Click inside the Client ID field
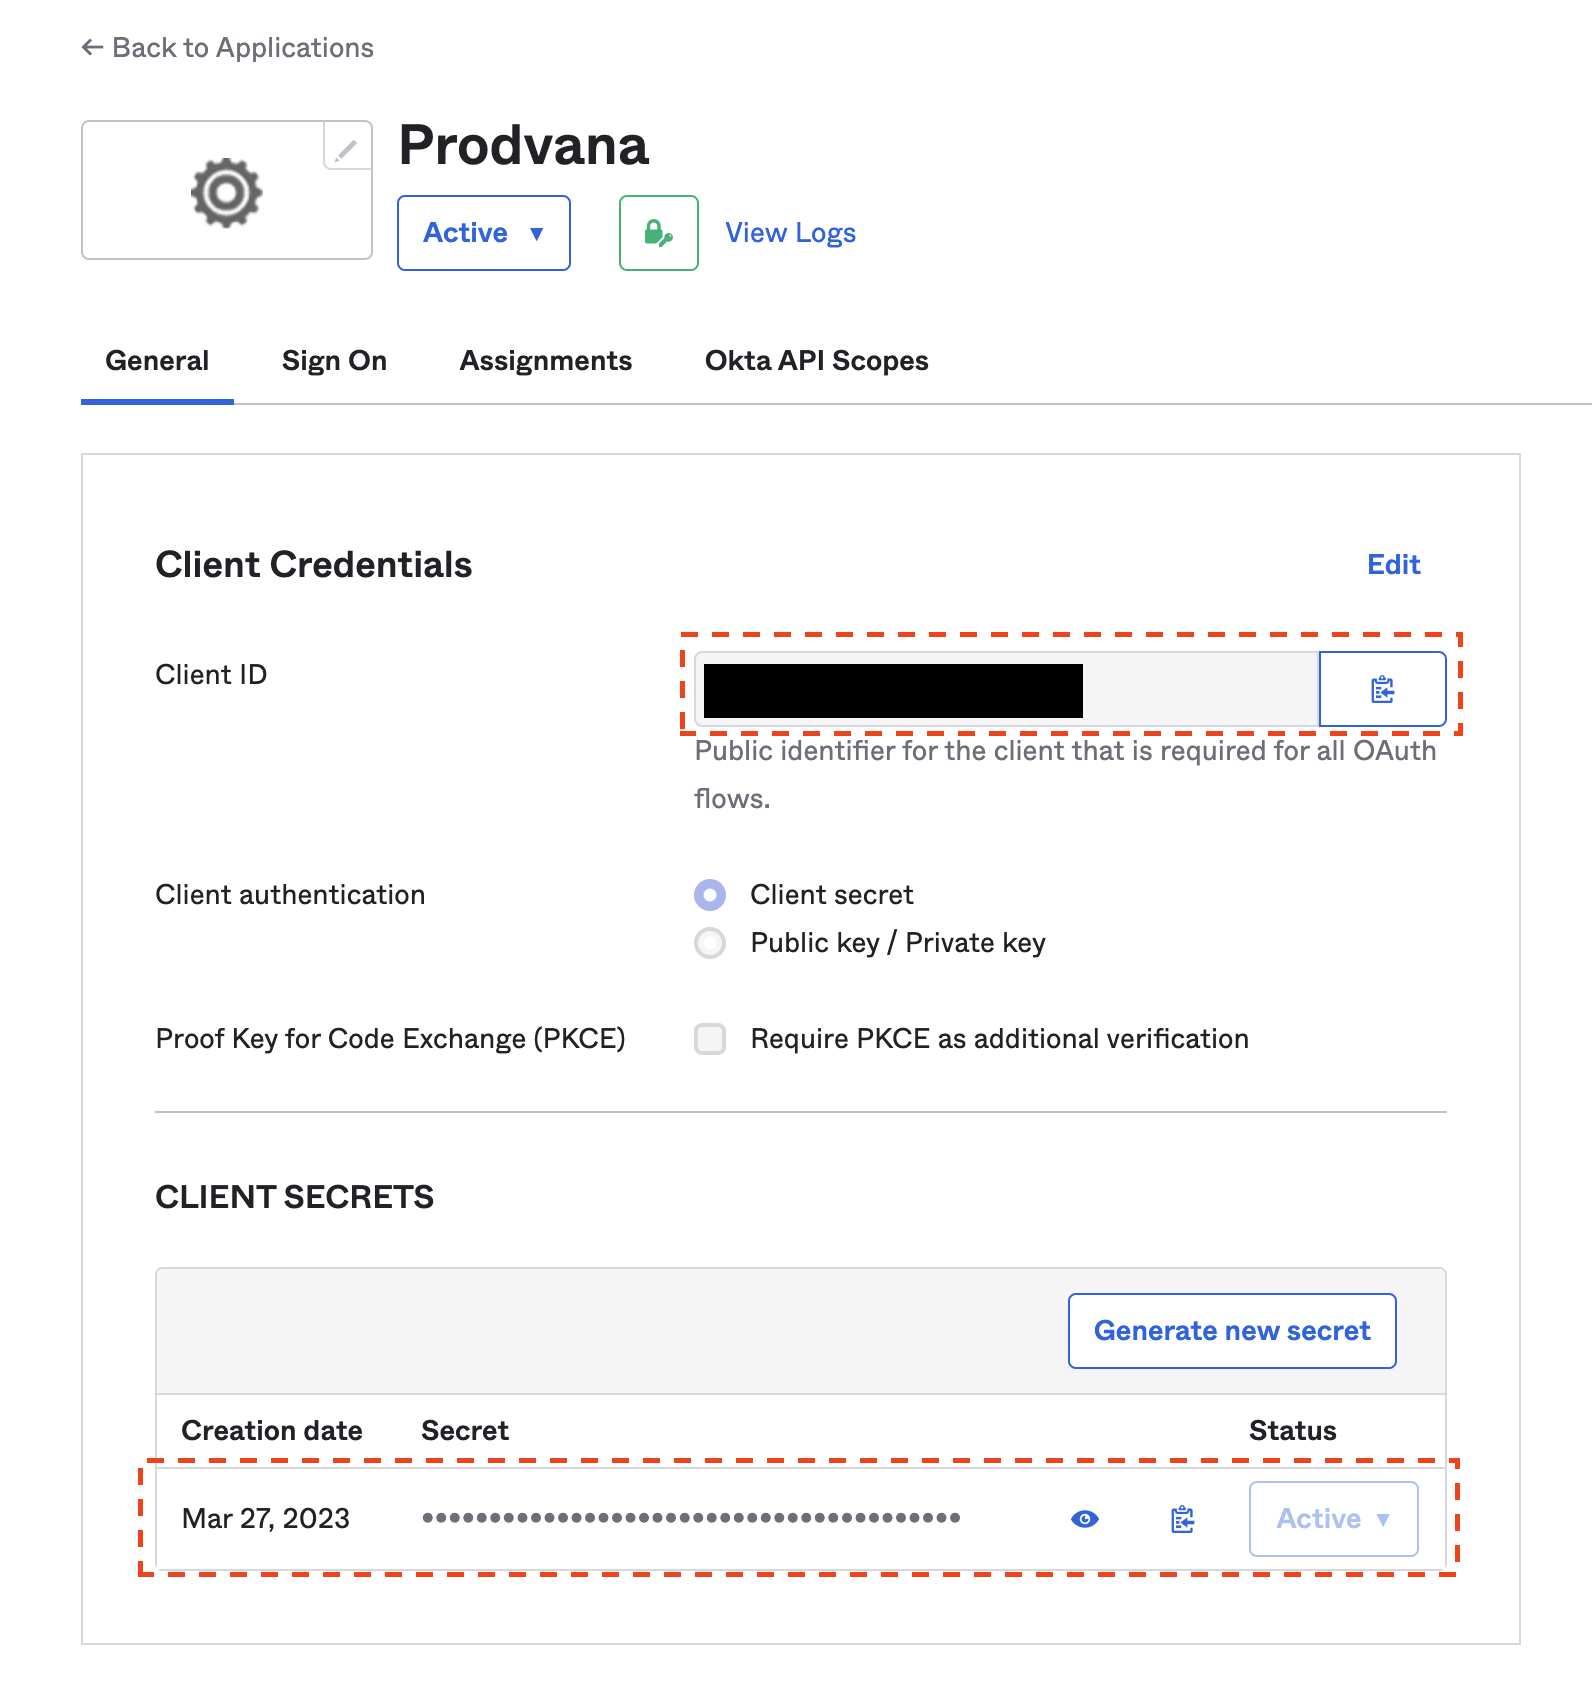The height and width of the screenshot is (1688, 1592). coord(1007,689)
